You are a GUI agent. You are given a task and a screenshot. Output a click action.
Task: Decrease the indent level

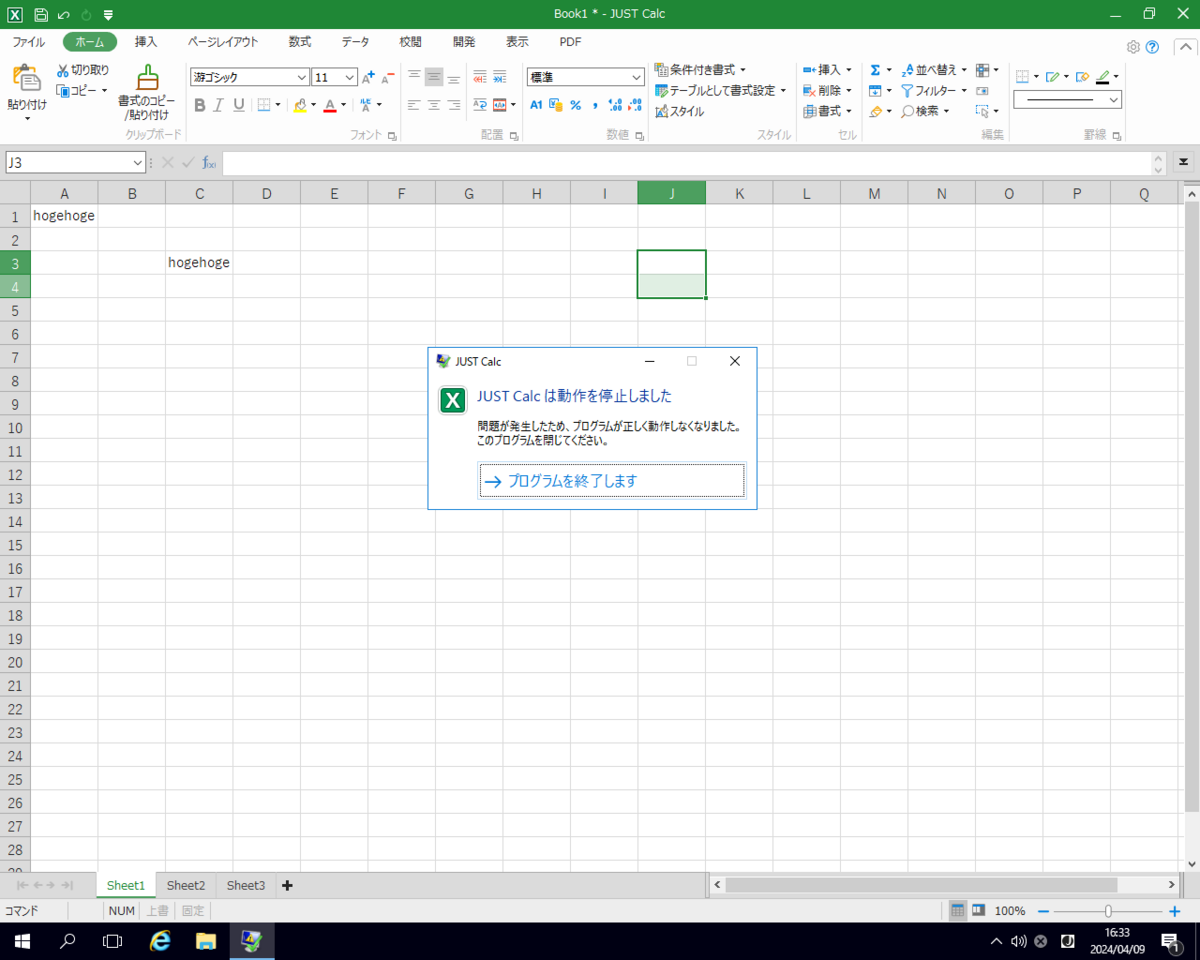480,77
